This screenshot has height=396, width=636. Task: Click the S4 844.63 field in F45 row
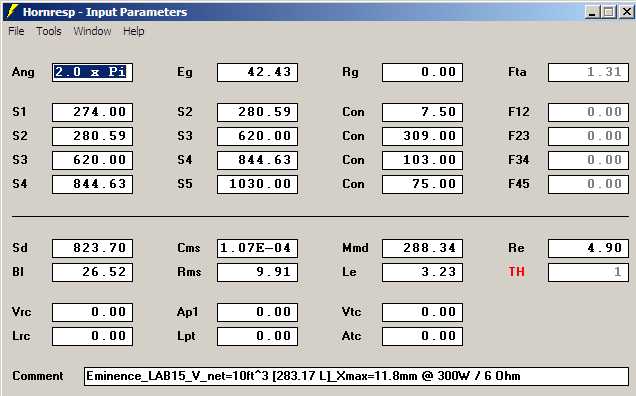pos(92,184)
